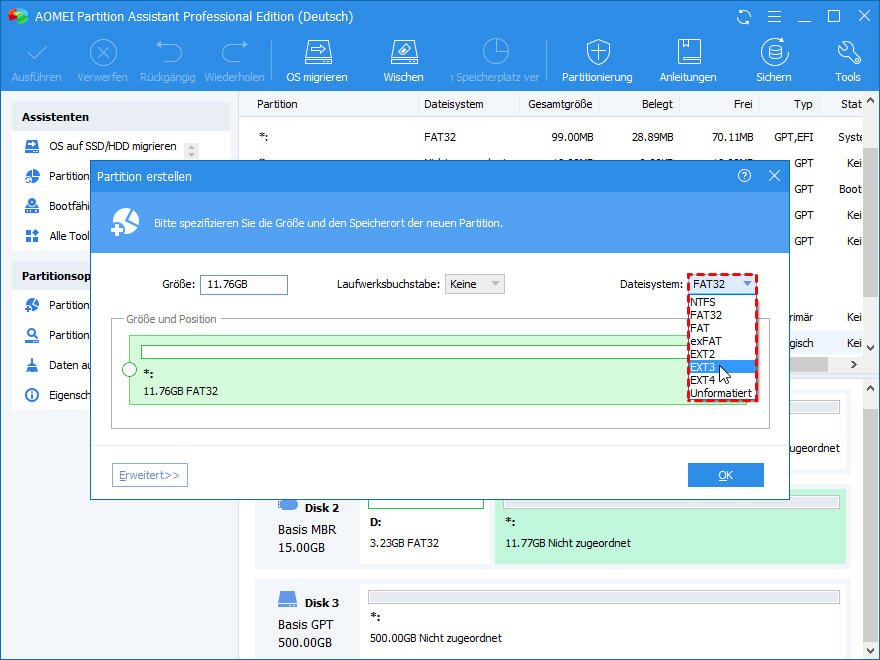Click the Alle Tools grid icon
The image size is (880, 660).
(x=32, y=236)
